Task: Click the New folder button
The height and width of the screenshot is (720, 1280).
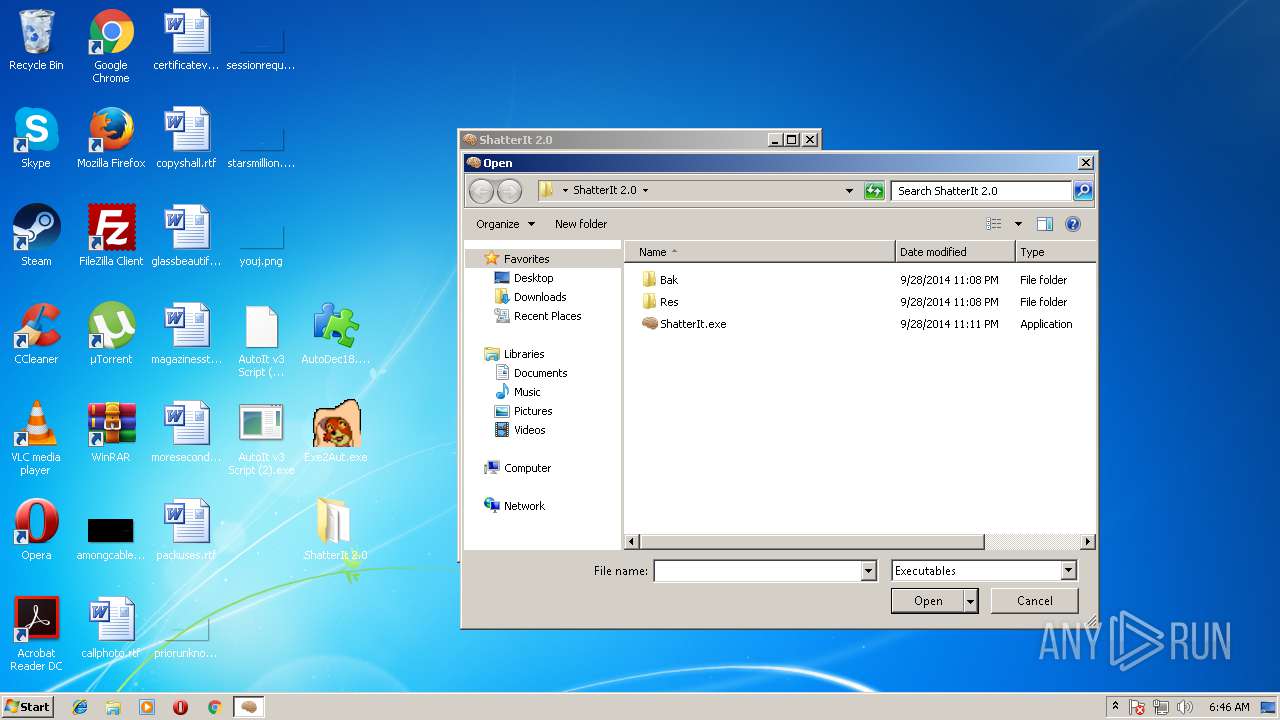Action: point(581,224)
